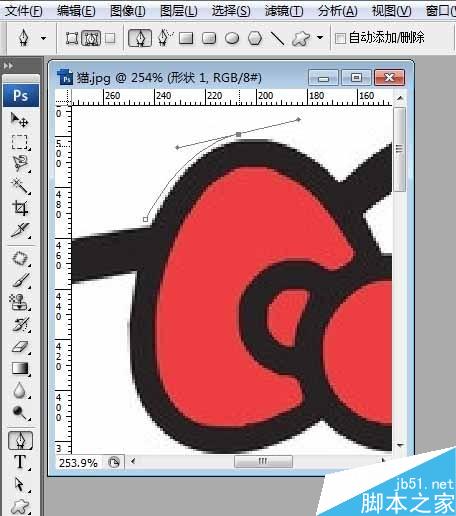Click the upper-right direction handle point
The image size is (456, 516).
pos(299,119)
